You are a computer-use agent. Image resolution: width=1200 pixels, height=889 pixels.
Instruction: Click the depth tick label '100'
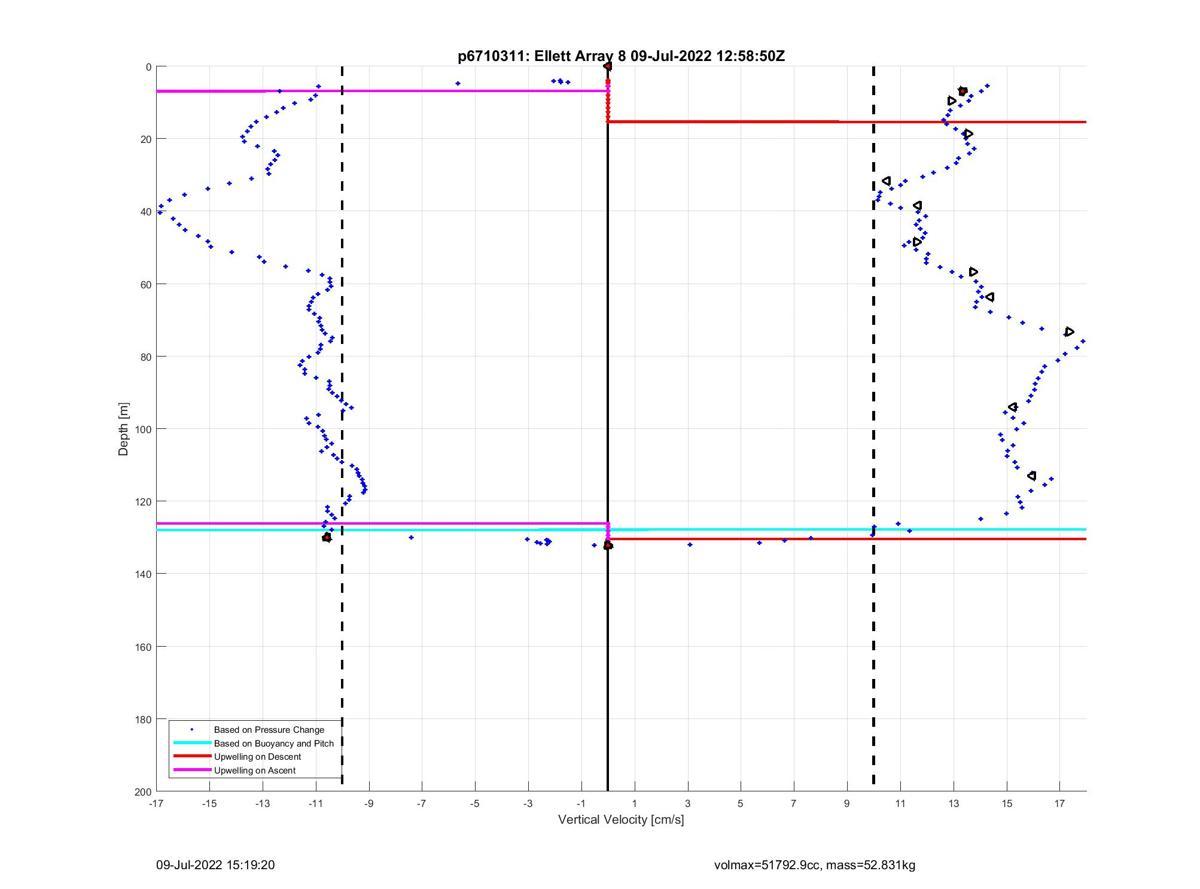click(143, 429)
